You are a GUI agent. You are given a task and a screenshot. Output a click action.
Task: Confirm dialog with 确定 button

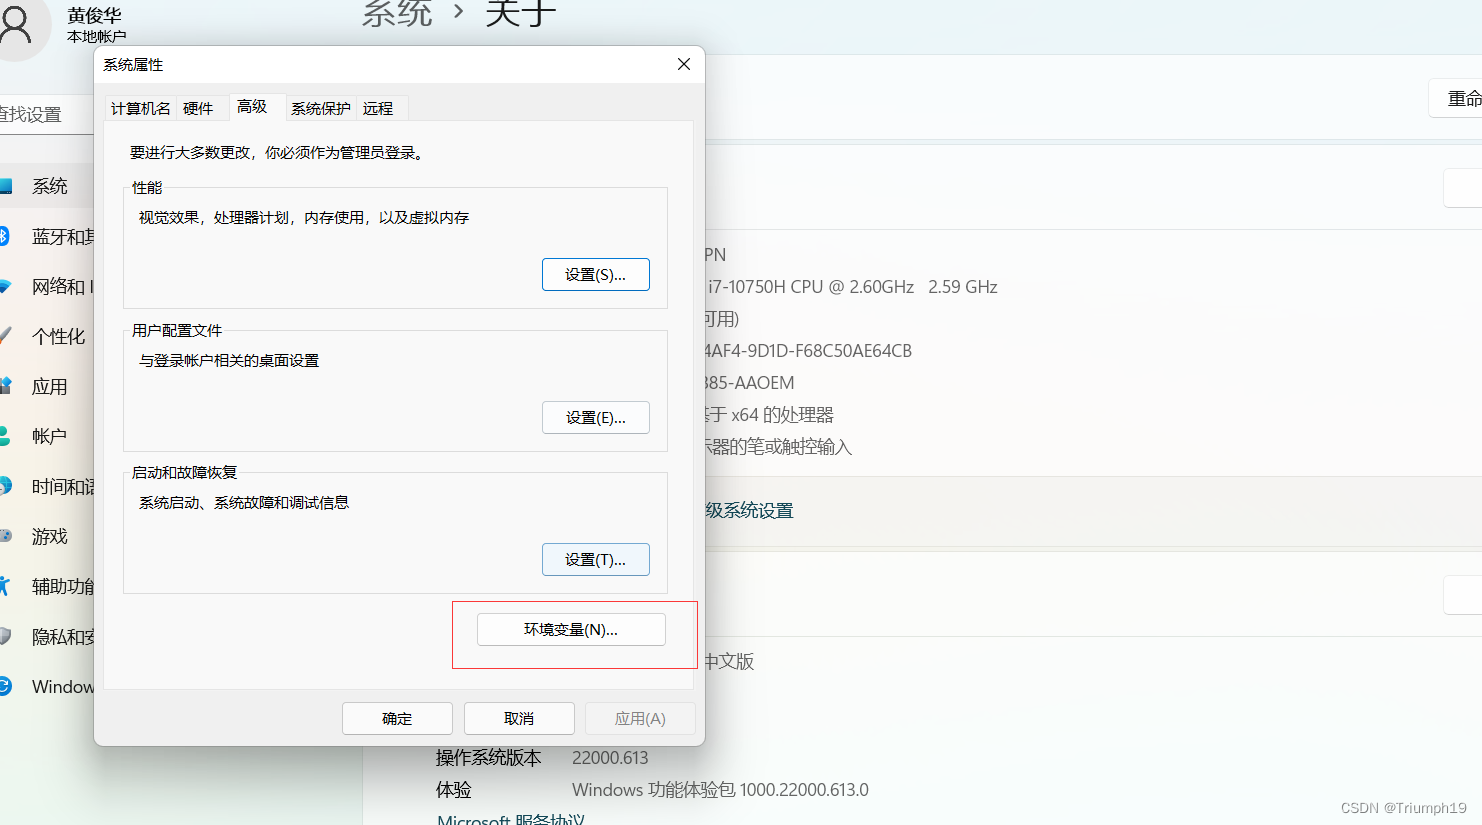point(397,719)
